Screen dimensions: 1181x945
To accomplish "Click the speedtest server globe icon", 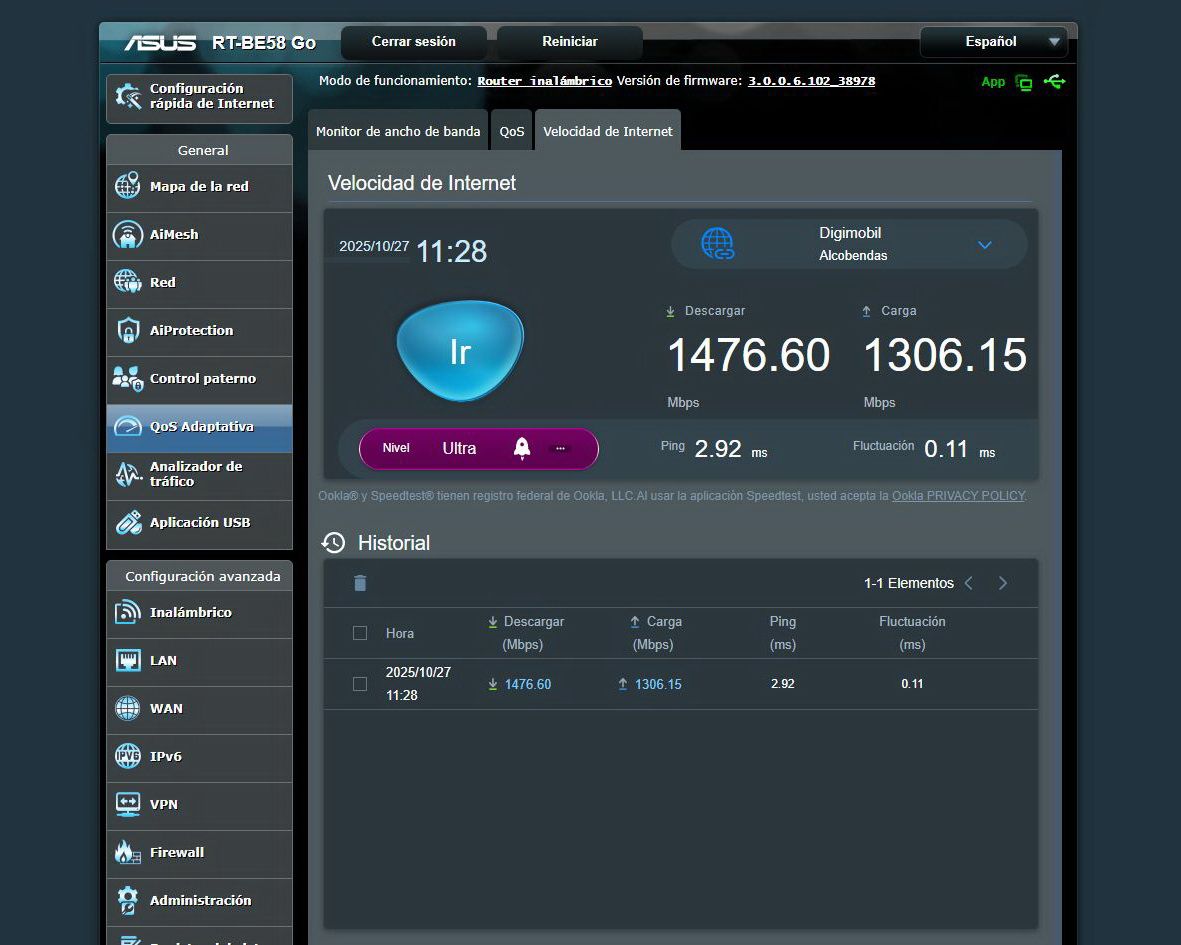I will tap(717, 244).
